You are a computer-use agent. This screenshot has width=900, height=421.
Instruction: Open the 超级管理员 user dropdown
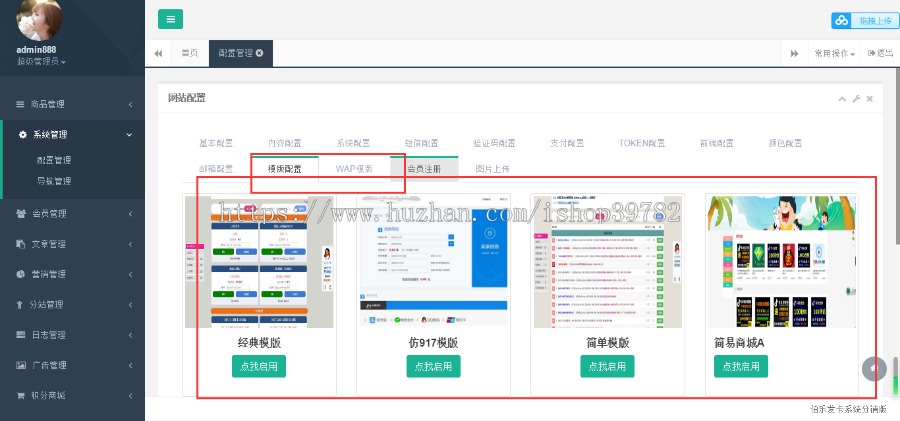[41, 61]
